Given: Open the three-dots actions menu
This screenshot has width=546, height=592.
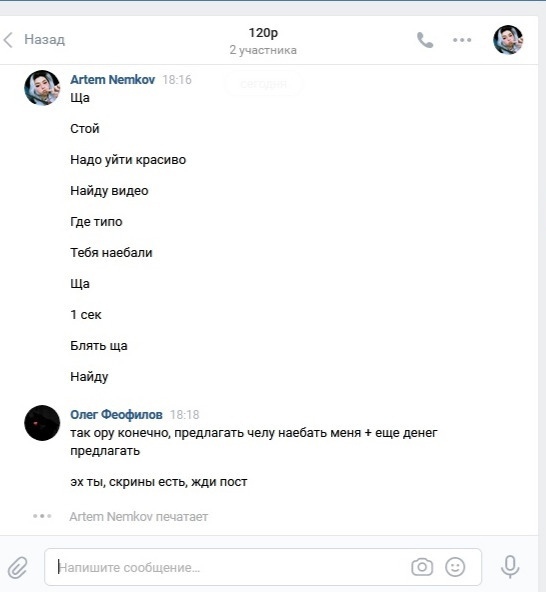Looking at the screenshot, I should 462,40.
